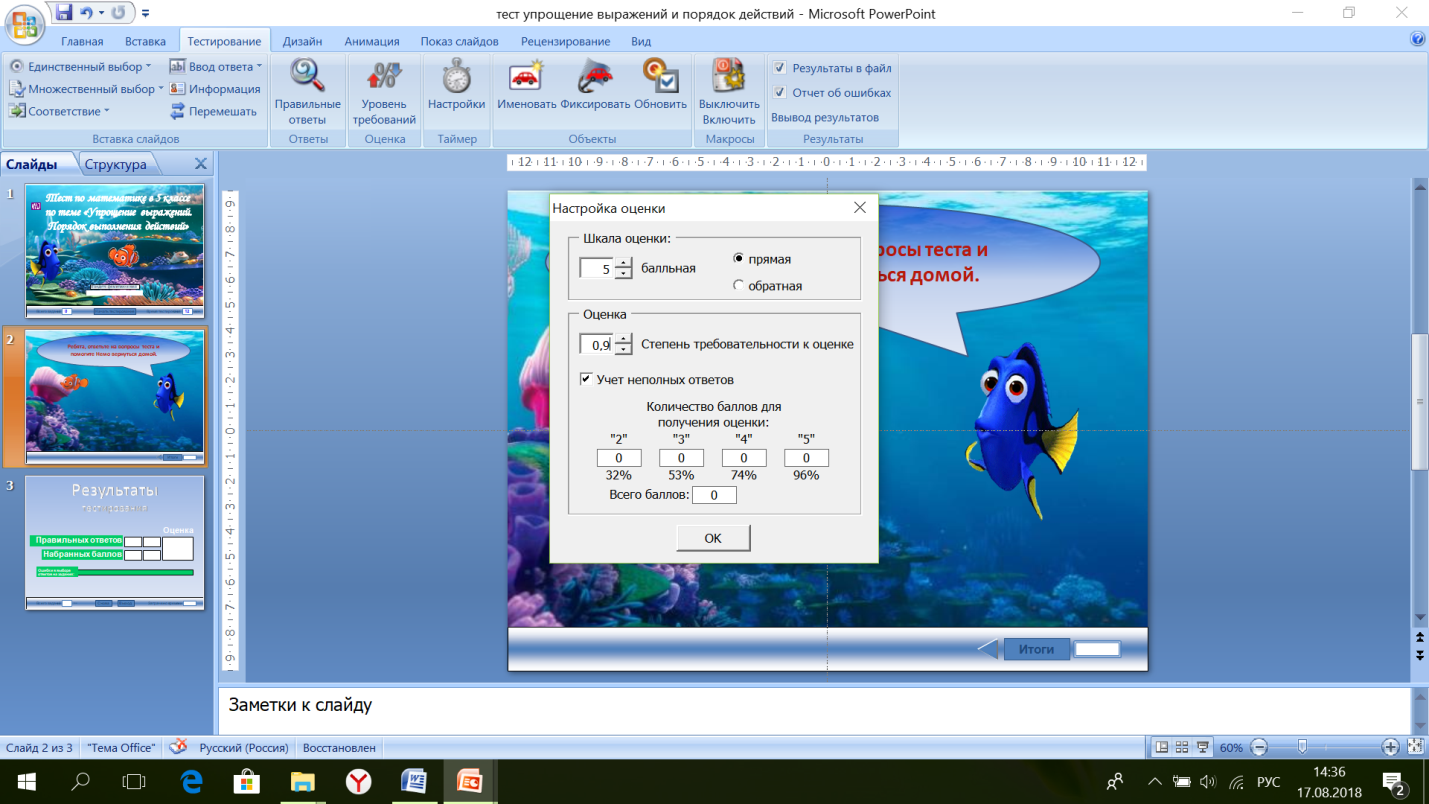Image resolution: width=1429 pixels, height=804 pixels.
Task: Select slide 3 Результаты thumbnail
Action: click(x=115, y=542)
